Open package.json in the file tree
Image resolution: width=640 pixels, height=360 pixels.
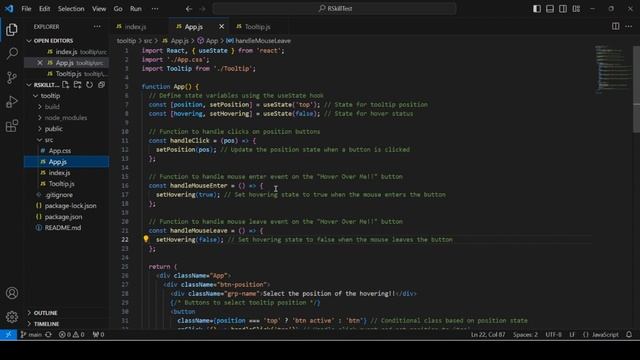[67, 217]
